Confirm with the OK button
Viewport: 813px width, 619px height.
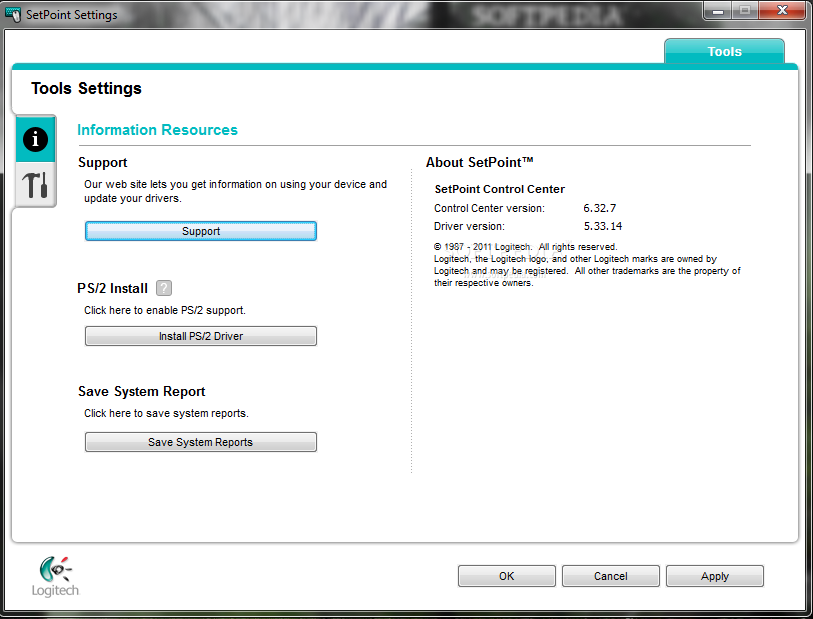507,576
